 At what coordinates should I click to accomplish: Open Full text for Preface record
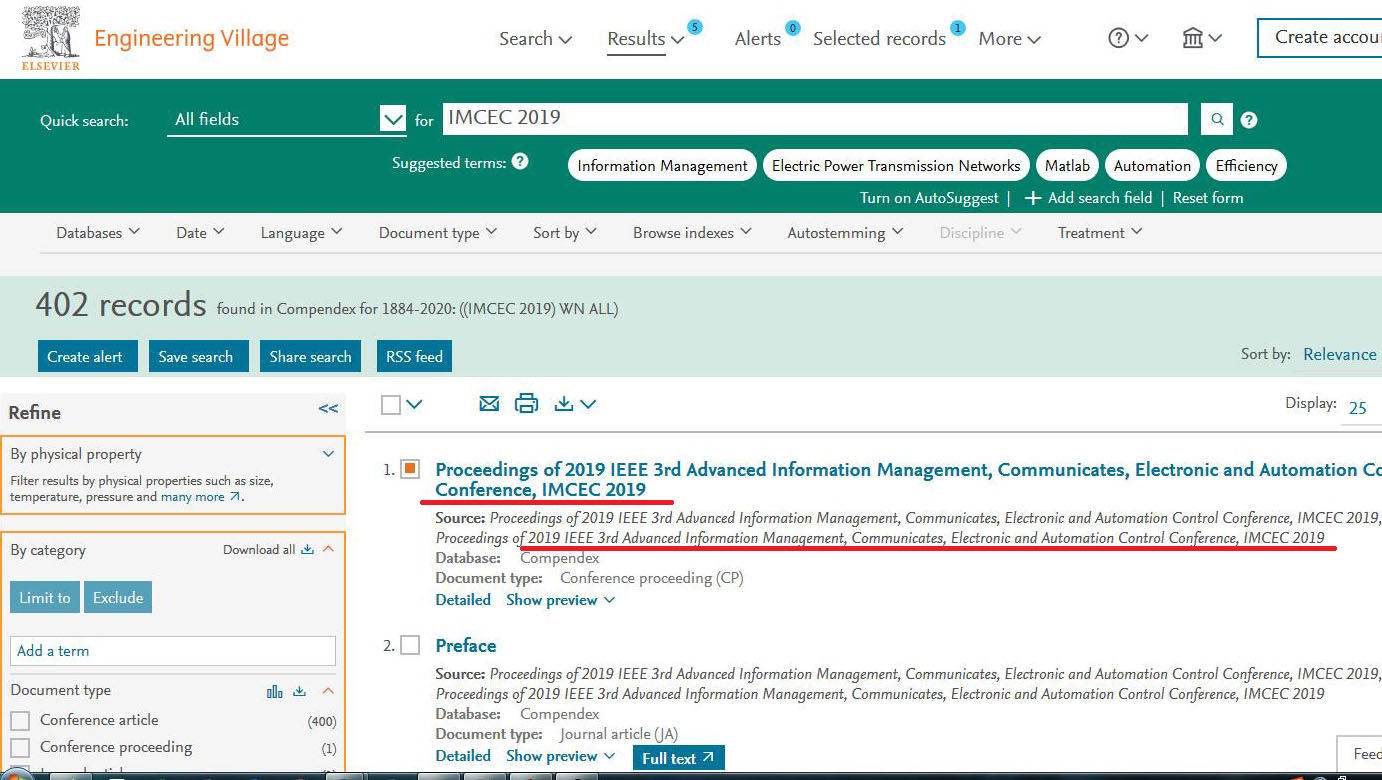point(678,758)
